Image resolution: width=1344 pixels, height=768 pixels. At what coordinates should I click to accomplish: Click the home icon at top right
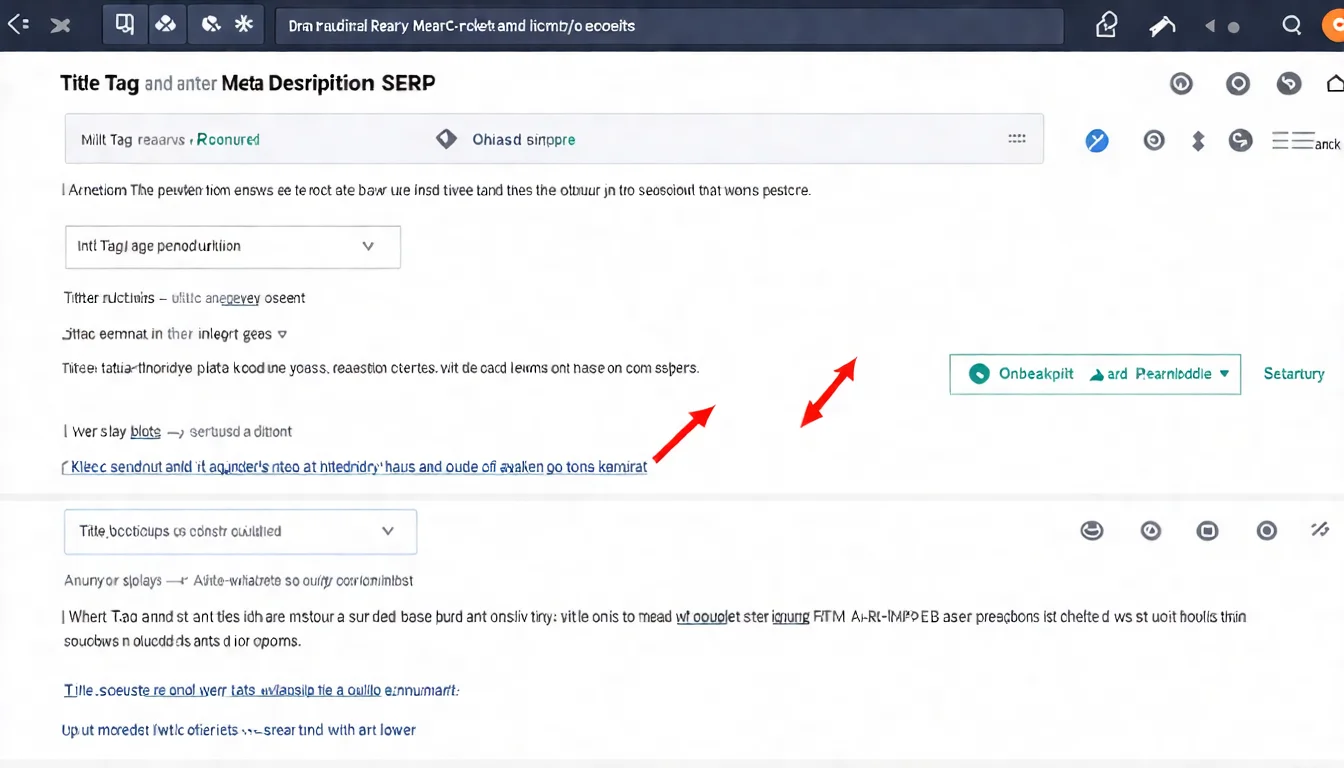click(x=1334, y=85)
